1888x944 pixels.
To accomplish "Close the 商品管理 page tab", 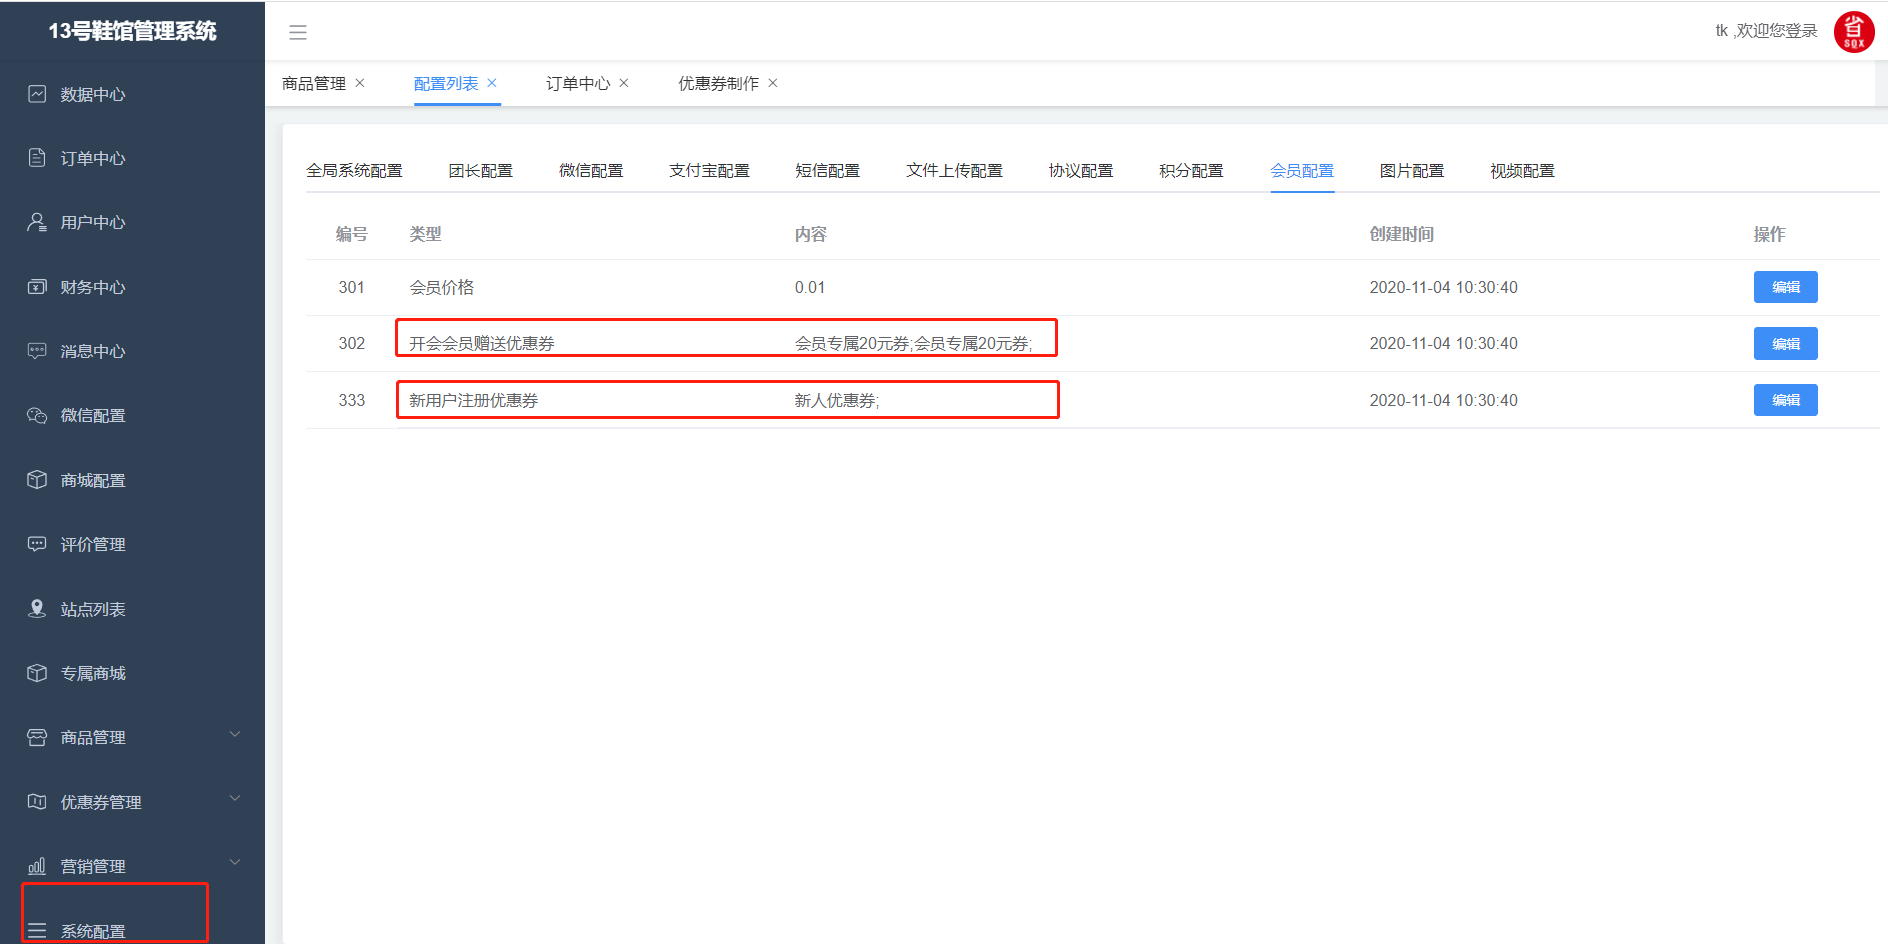I will pyautogui.click(x=360, y=84).
